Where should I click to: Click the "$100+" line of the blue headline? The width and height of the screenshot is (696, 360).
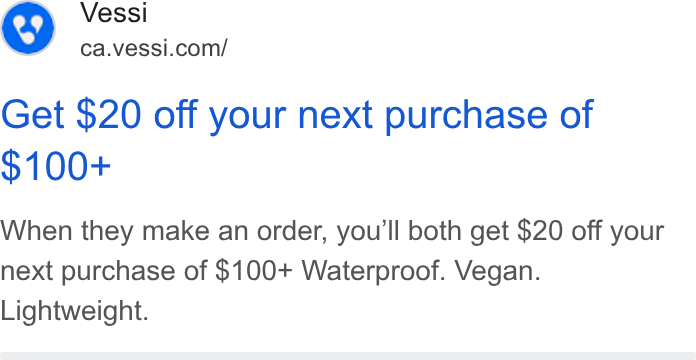click(x=55, y=166)
